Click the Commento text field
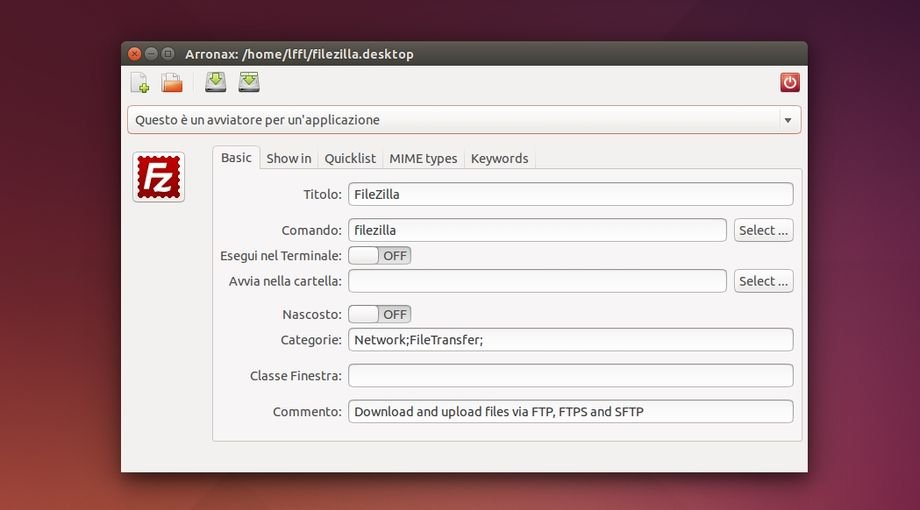920x510 pixels. 570,412
